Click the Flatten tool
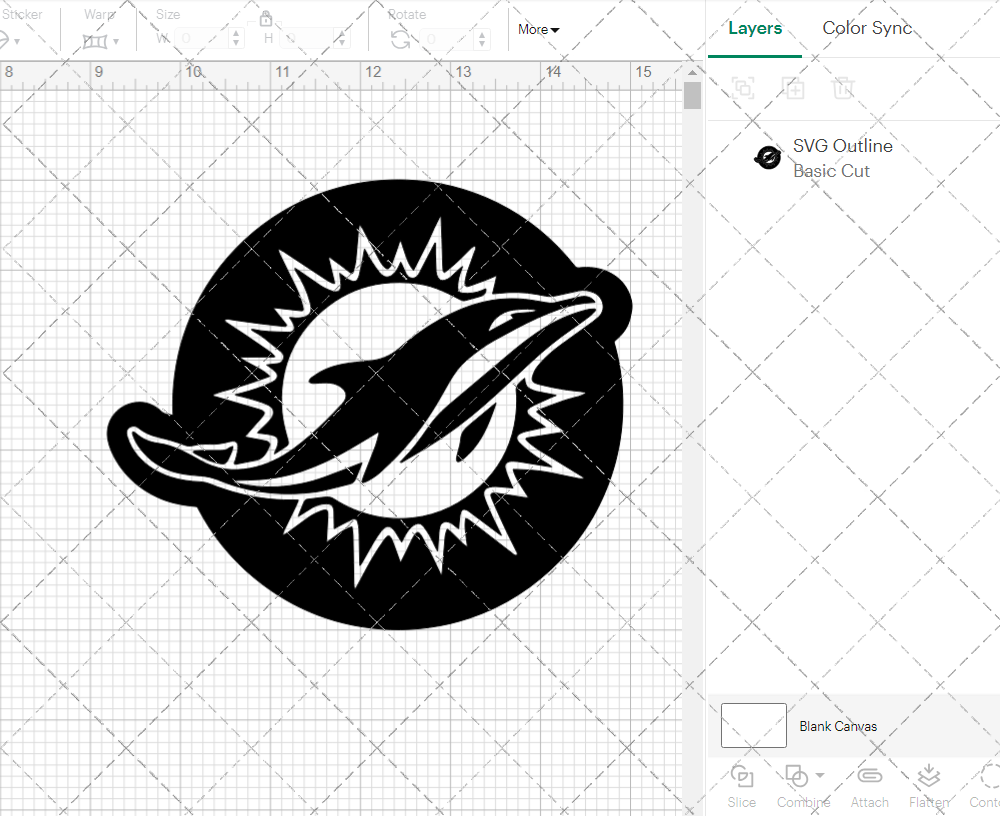The width and height of the screenshot is (1000, 816). pos(929,787)
